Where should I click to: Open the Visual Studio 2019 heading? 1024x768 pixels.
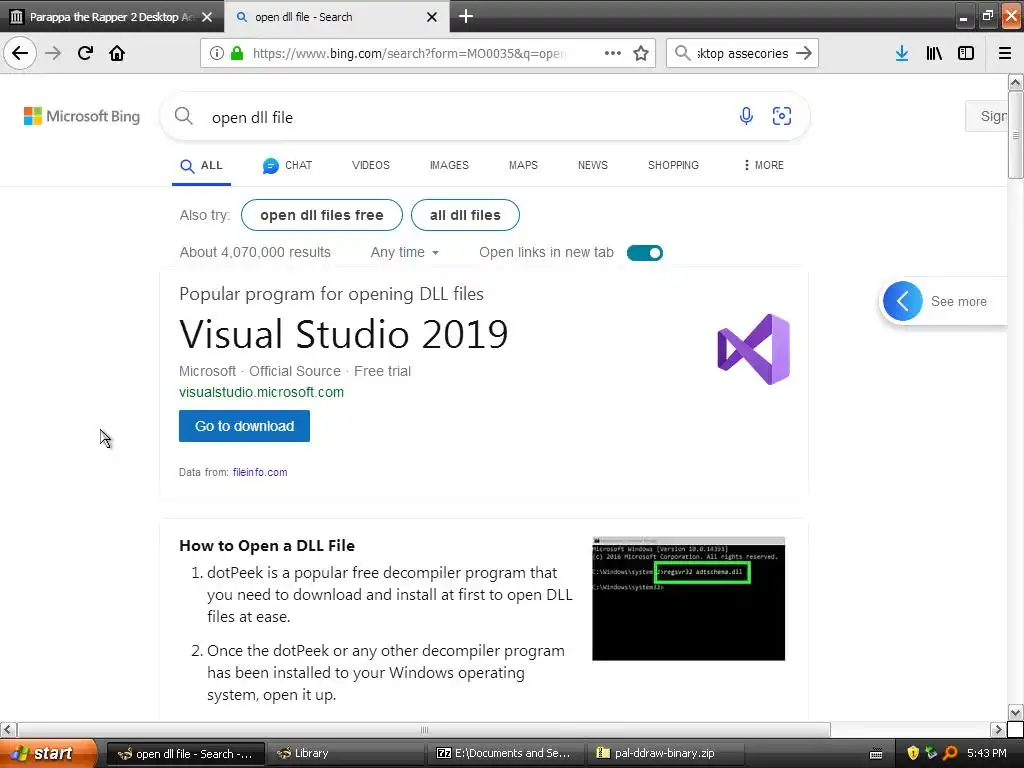click(x=344, y=334)
